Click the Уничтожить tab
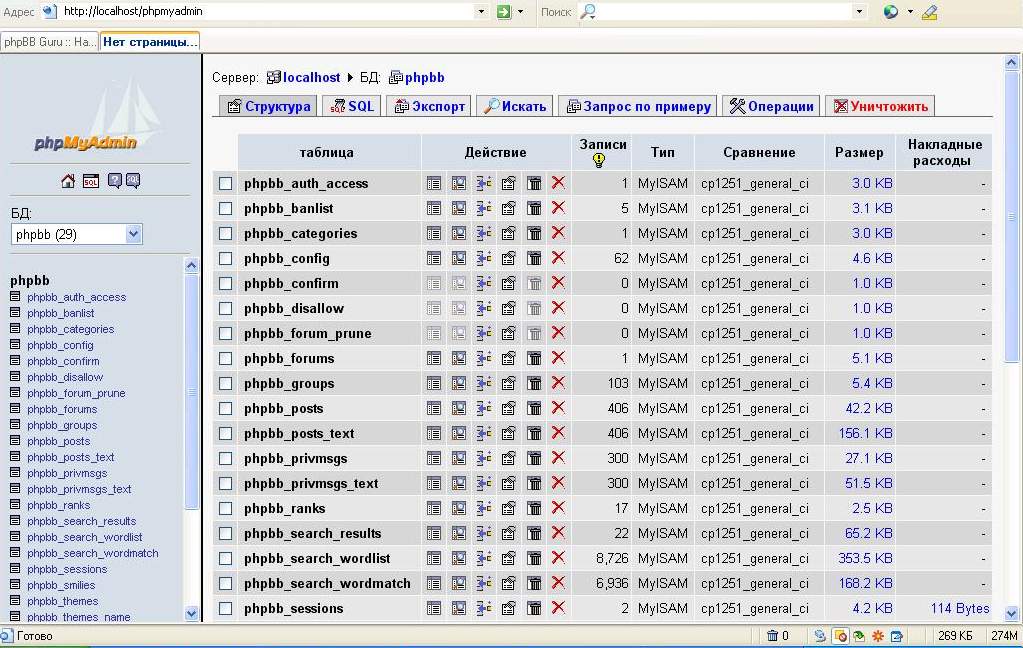1023x648 pixels. coord(880,106)
